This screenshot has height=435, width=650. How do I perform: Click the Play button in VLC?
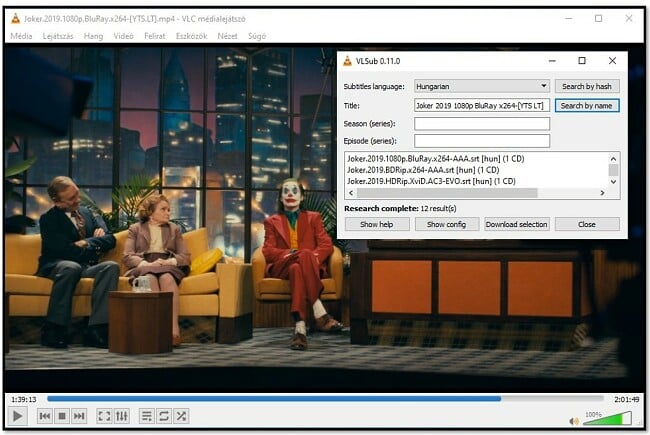point(17,416)
